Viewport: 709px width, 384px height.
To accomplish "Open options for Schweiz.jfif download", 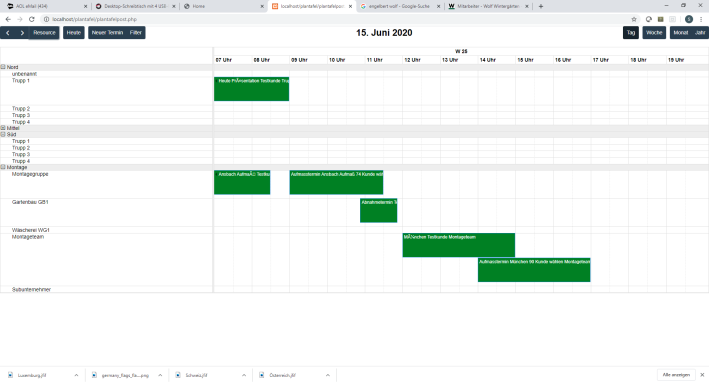I will (x=244, y=375).
